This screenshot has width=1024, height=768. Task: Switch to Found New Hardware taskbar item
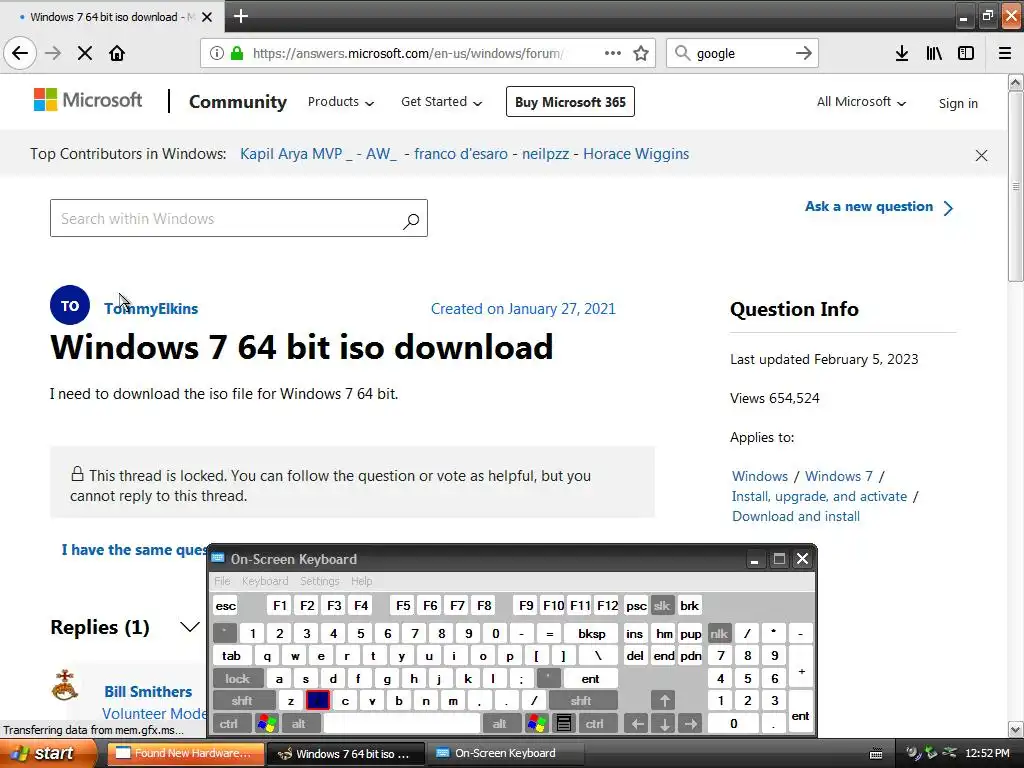(185, 753)
